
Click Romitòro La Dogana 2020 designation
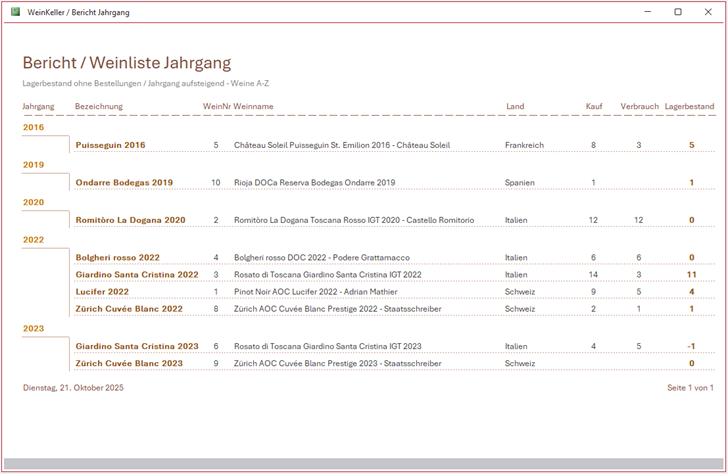(x=130, y=220)
